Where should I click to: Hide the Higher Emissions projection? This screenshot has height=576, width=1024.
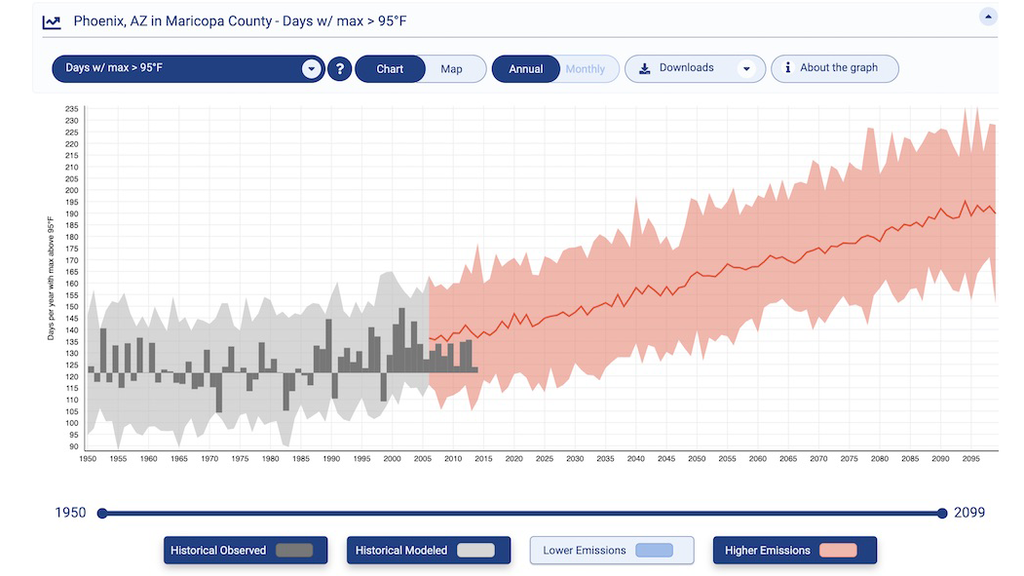coord(794,549)
